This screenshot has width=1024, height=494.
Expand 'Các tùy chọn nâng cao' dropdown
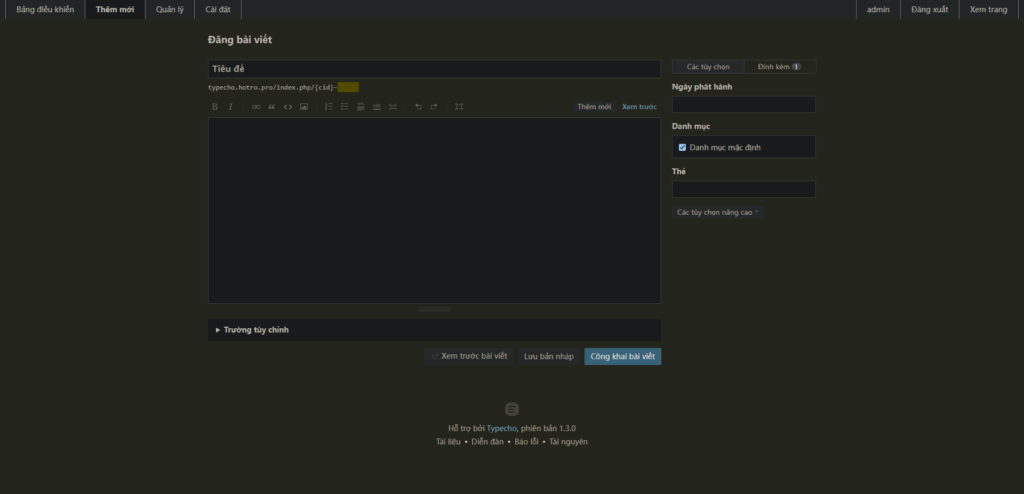click(x=718, y=212)
